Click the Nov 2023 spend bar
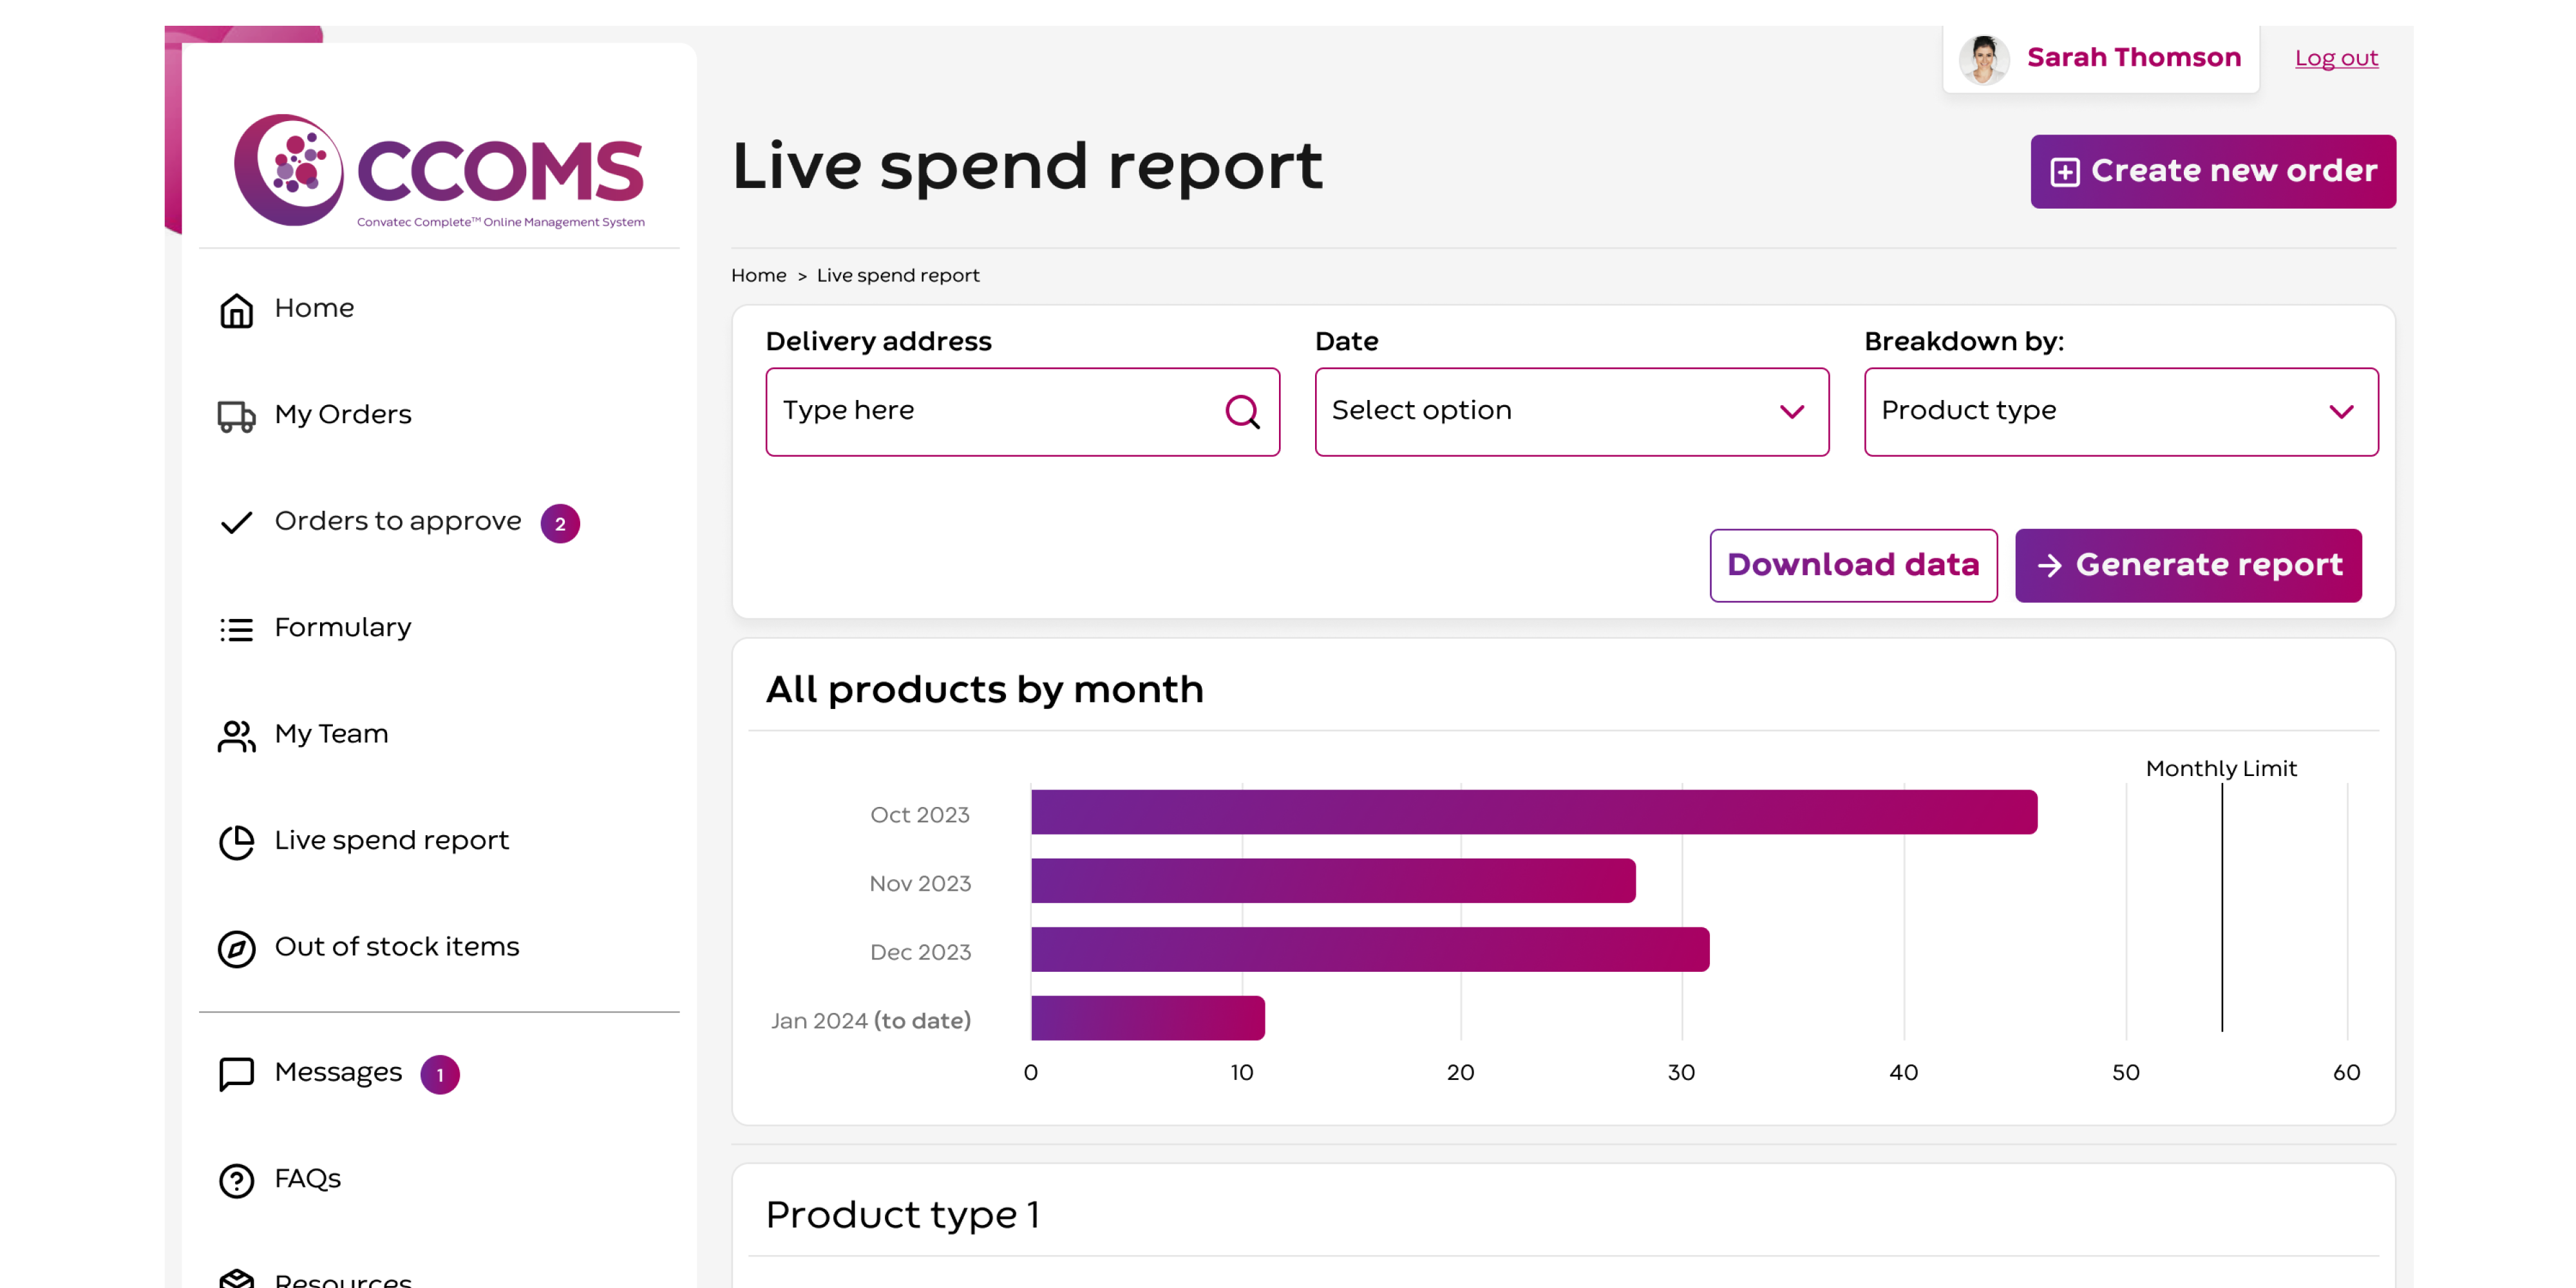2576x1288 pixels. pyautogui.click(x=1333, y=881)
